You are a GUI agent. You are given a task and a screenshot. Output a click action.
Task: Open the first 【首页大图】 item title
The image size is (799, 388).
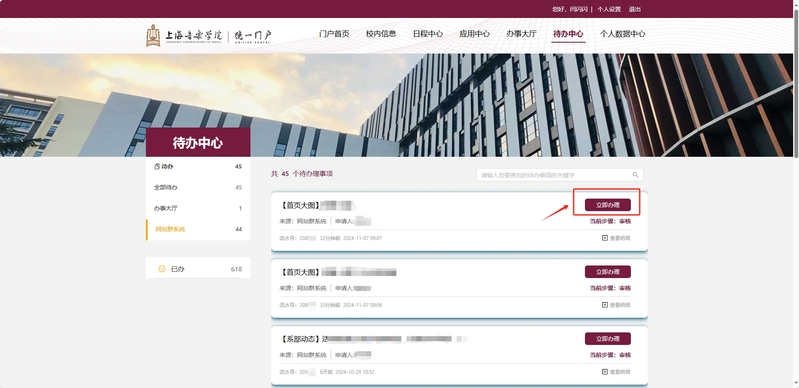(x=316, y=205)
